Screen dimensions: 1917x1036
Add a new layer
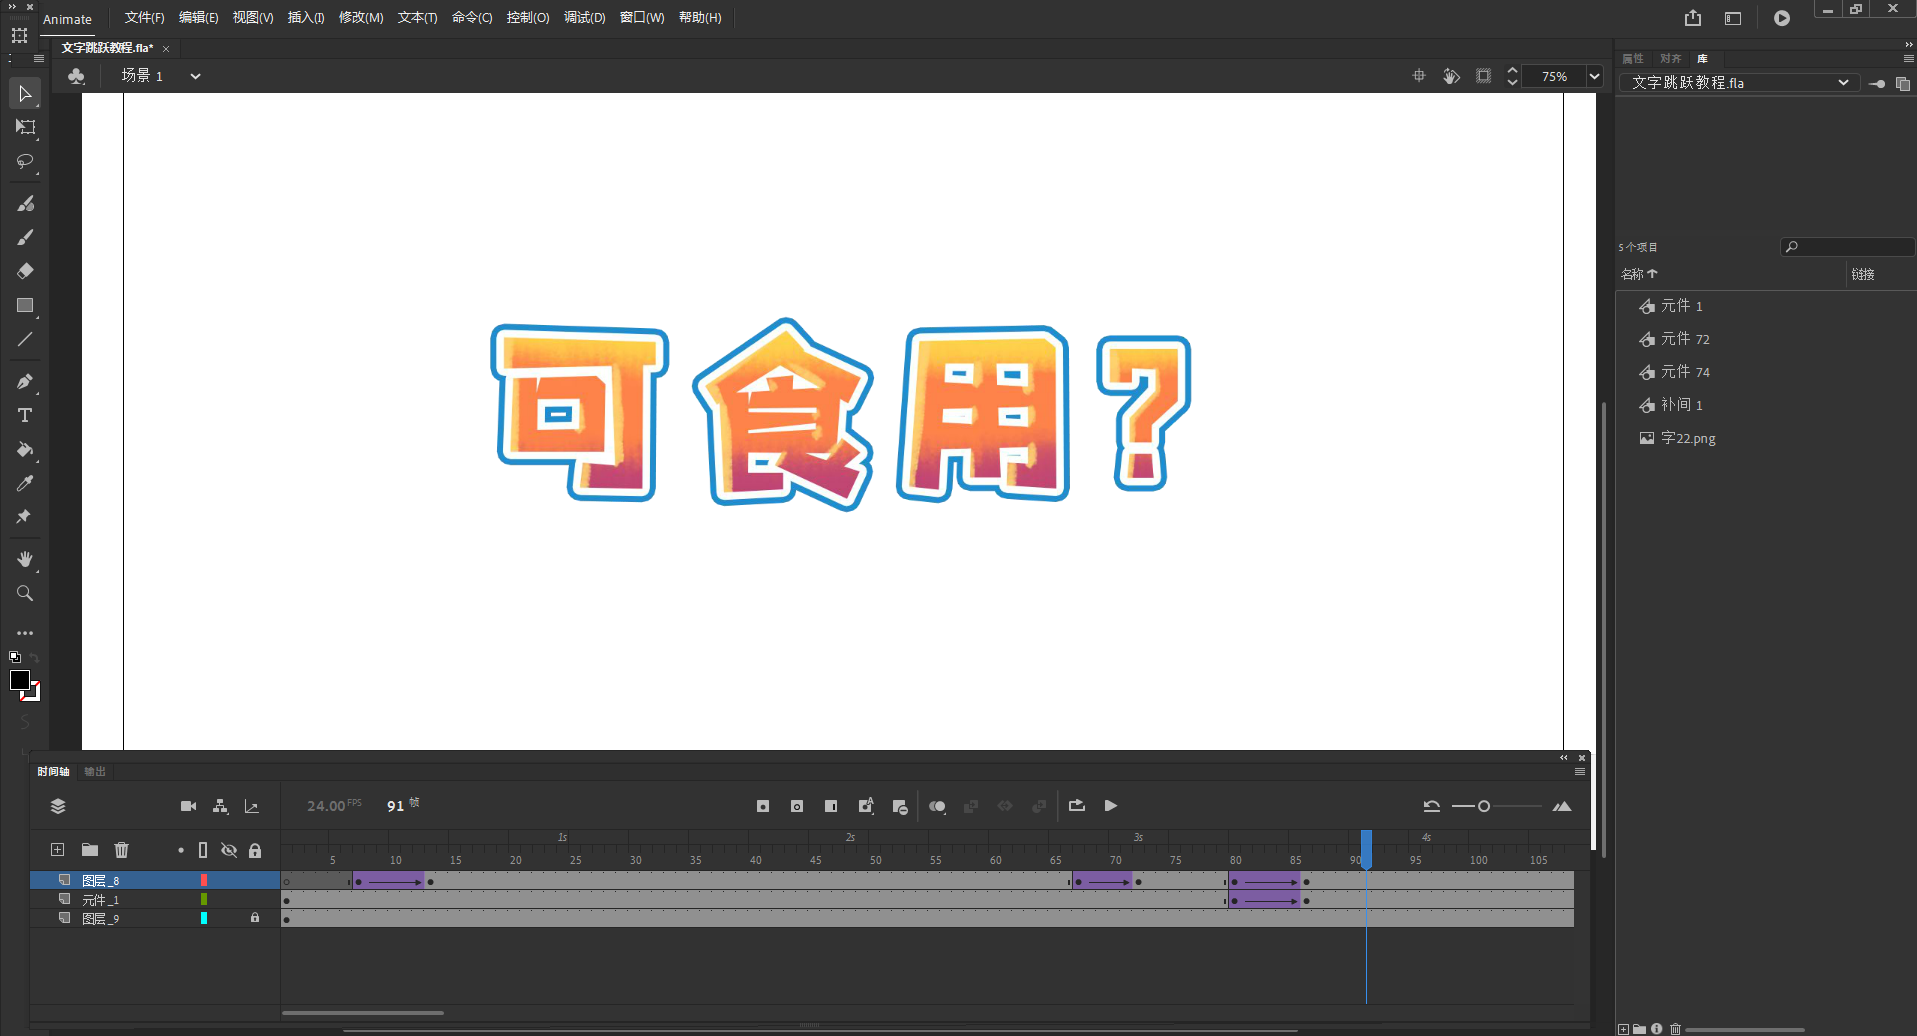pos(58,850)
